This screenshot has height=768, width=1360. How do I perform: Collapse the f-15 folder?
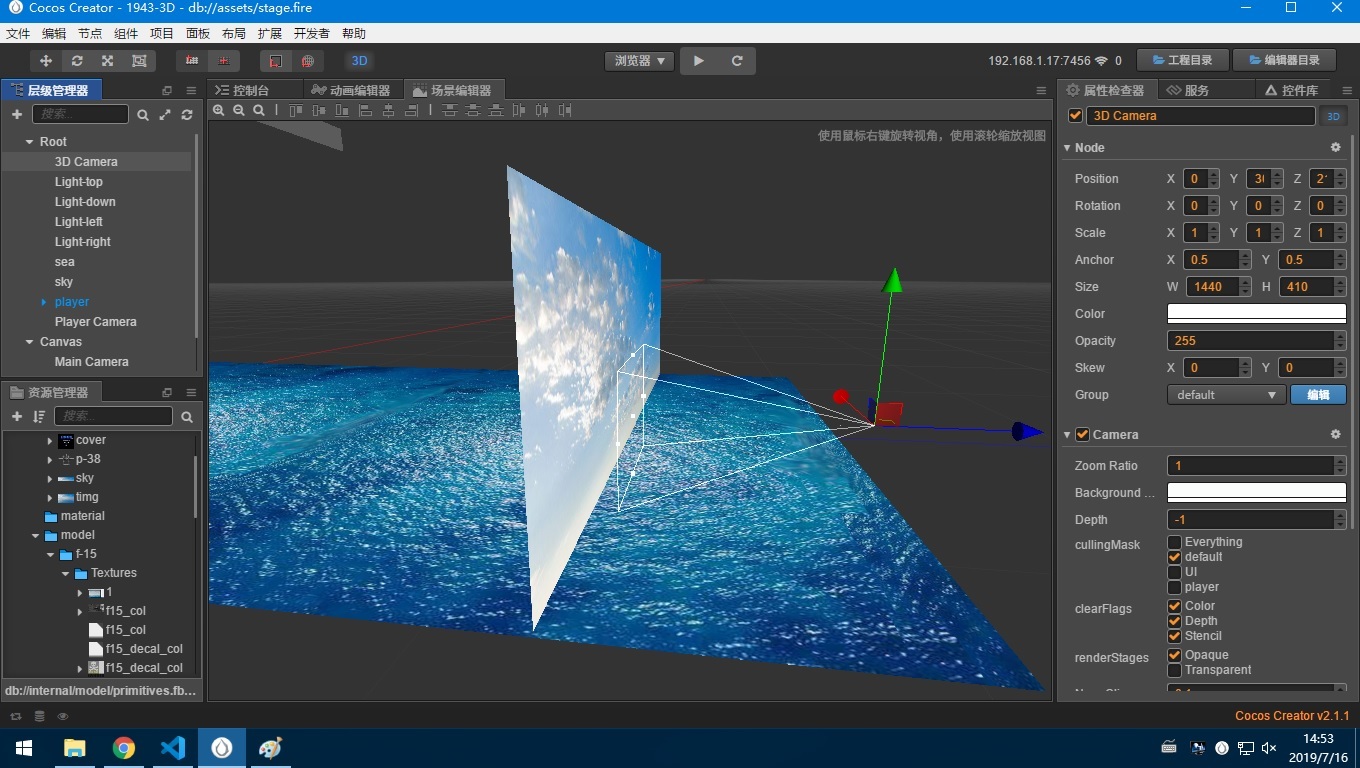click(50, 555)
